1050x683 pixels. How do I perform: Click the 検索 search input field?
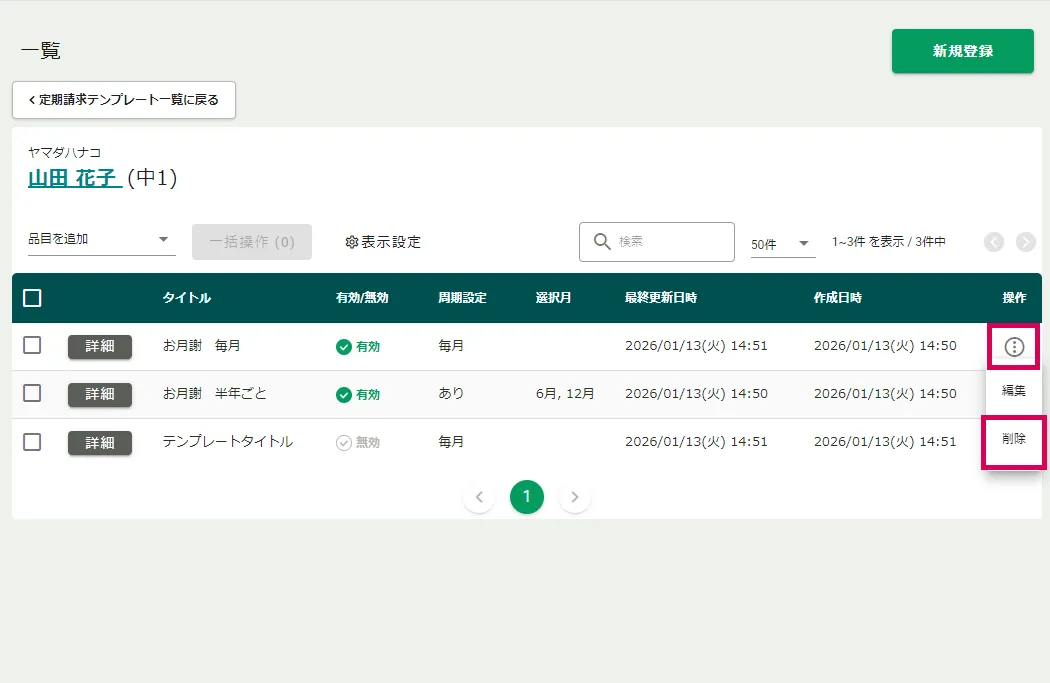tap(670, 242)
